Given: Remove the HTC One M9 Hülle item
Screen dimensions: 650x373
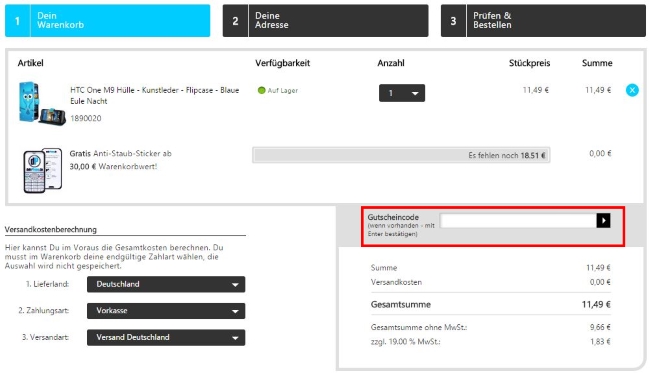Looking at the screenshot, I should (x=632, y=90).
